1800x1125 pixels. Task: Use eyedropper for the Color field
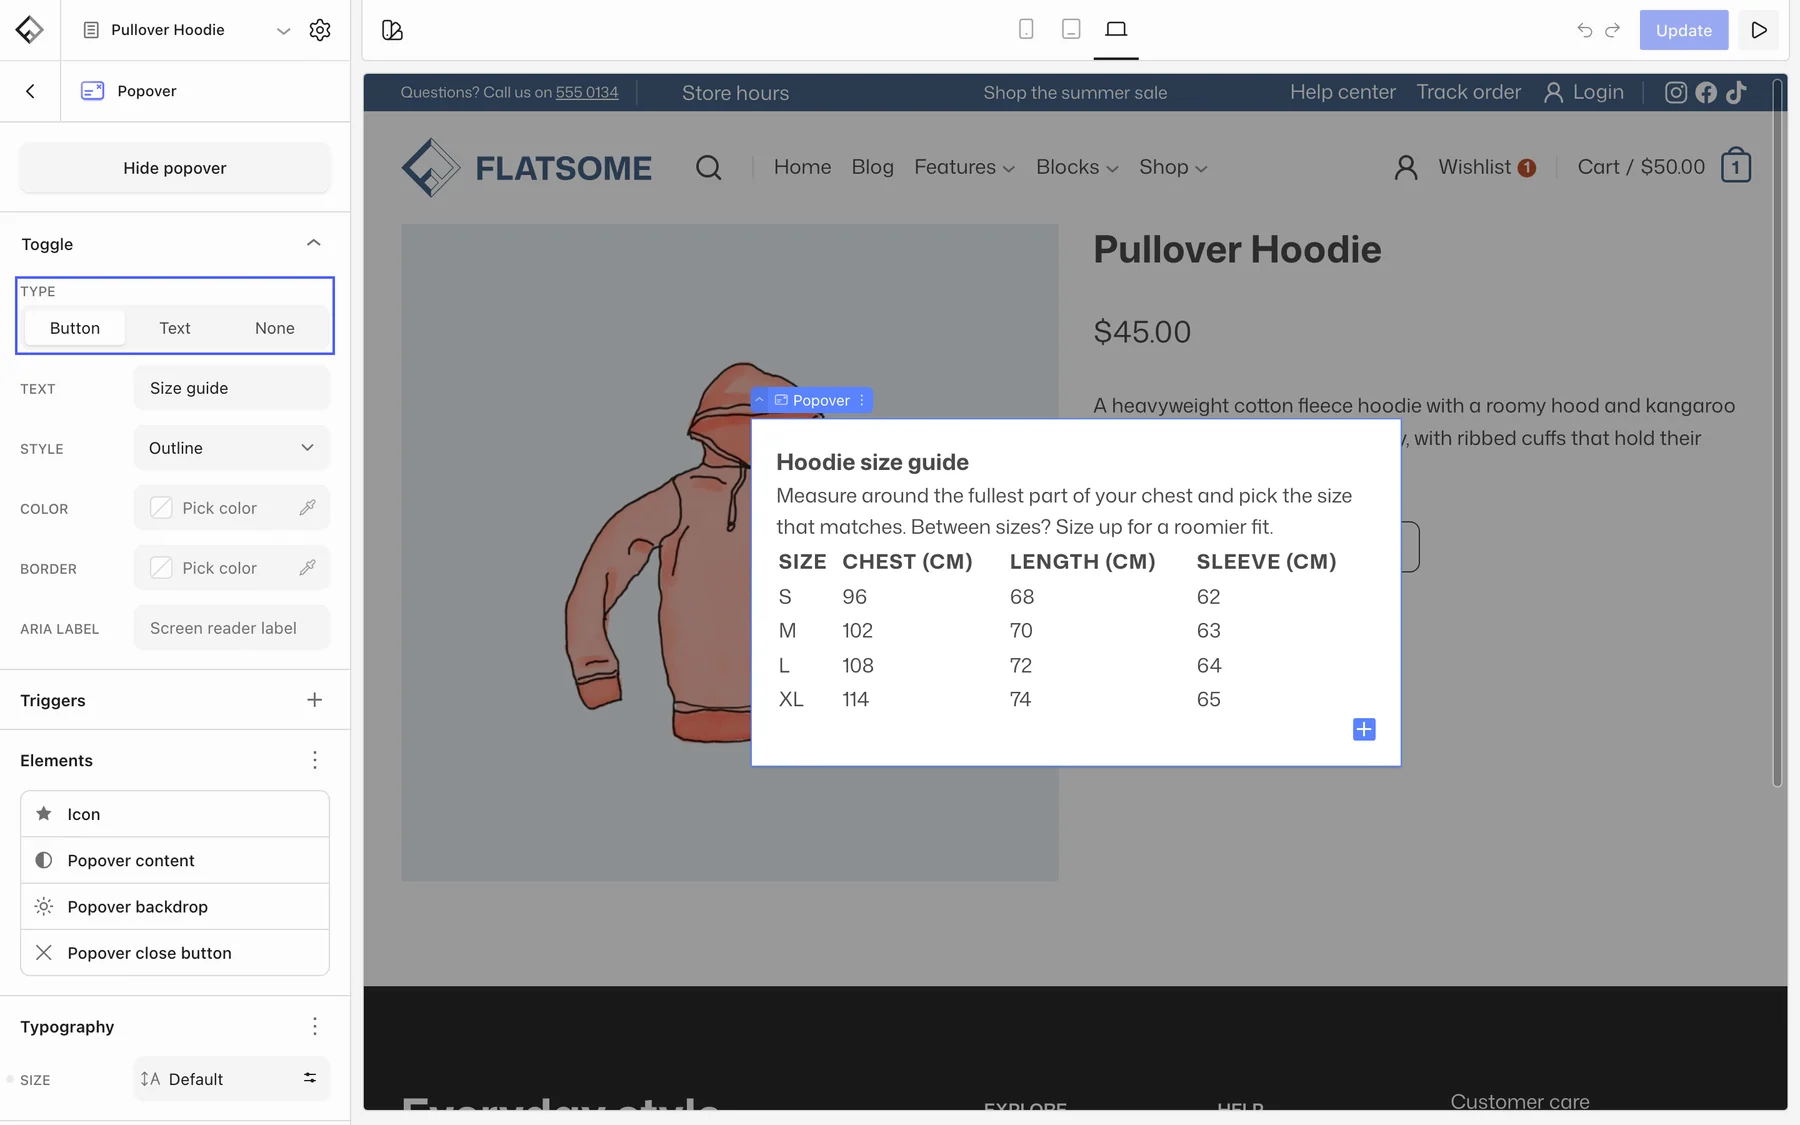307,508
